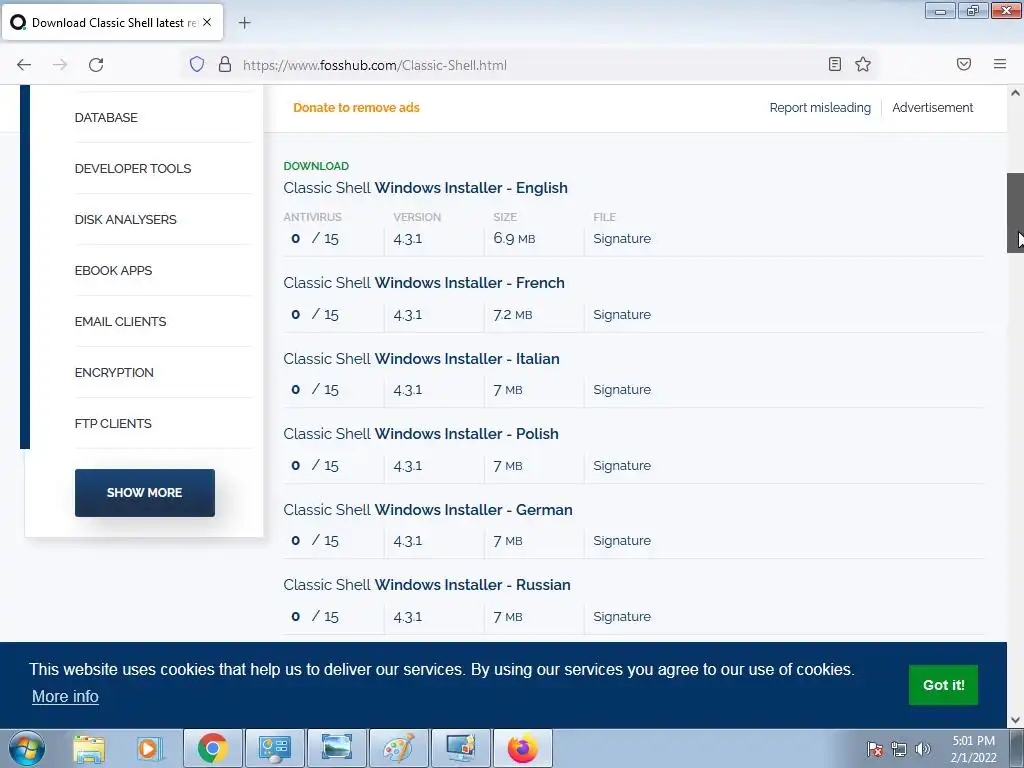Open Signature for Italian installer
1024x768 pixels.
point(622,389)
